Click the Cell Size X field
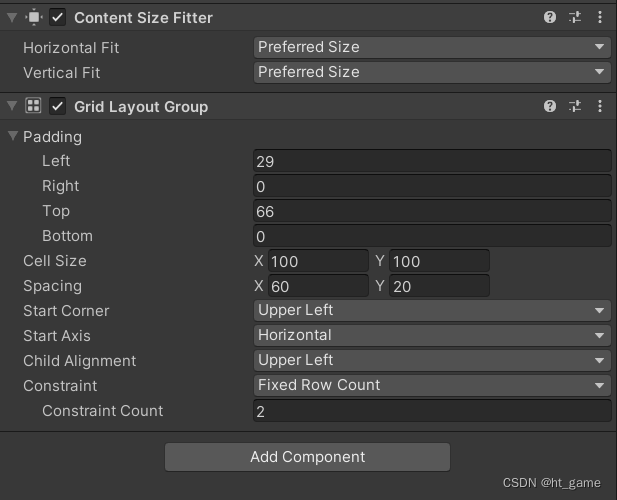 coord(318,261)
